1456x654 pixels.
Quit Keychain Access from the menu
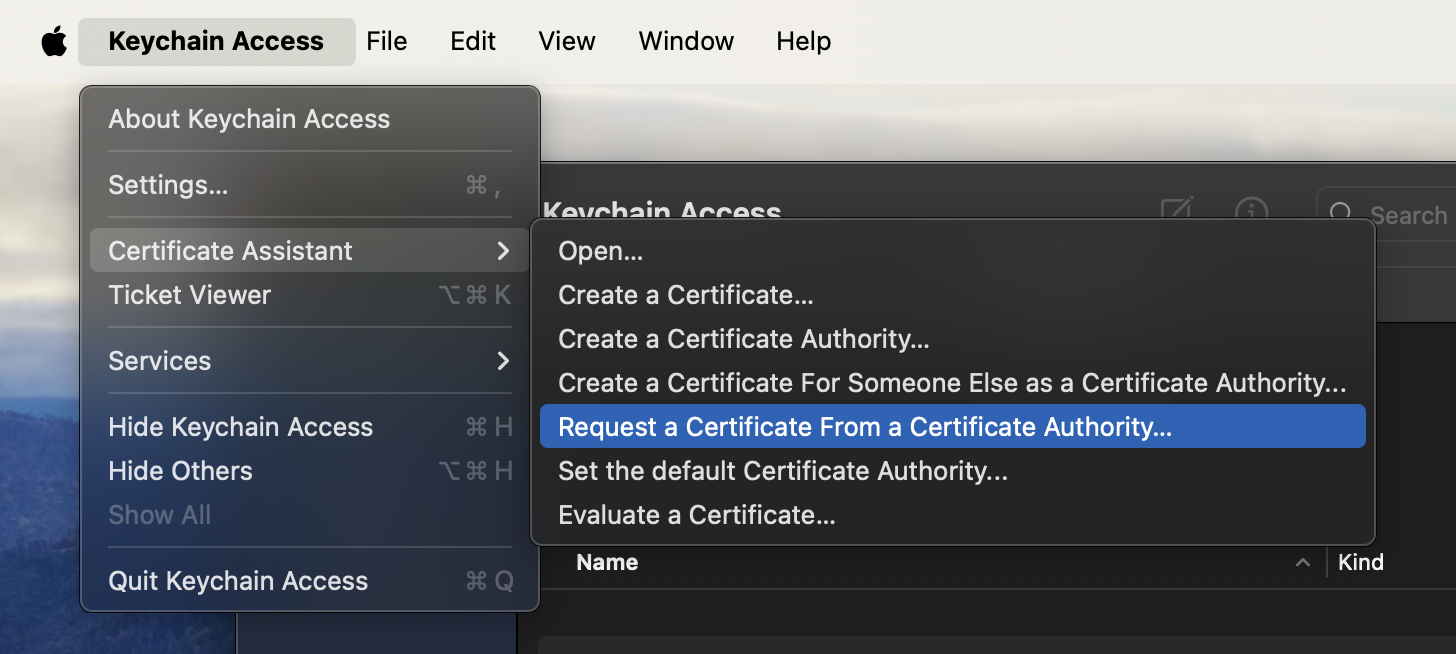point(238,581)
